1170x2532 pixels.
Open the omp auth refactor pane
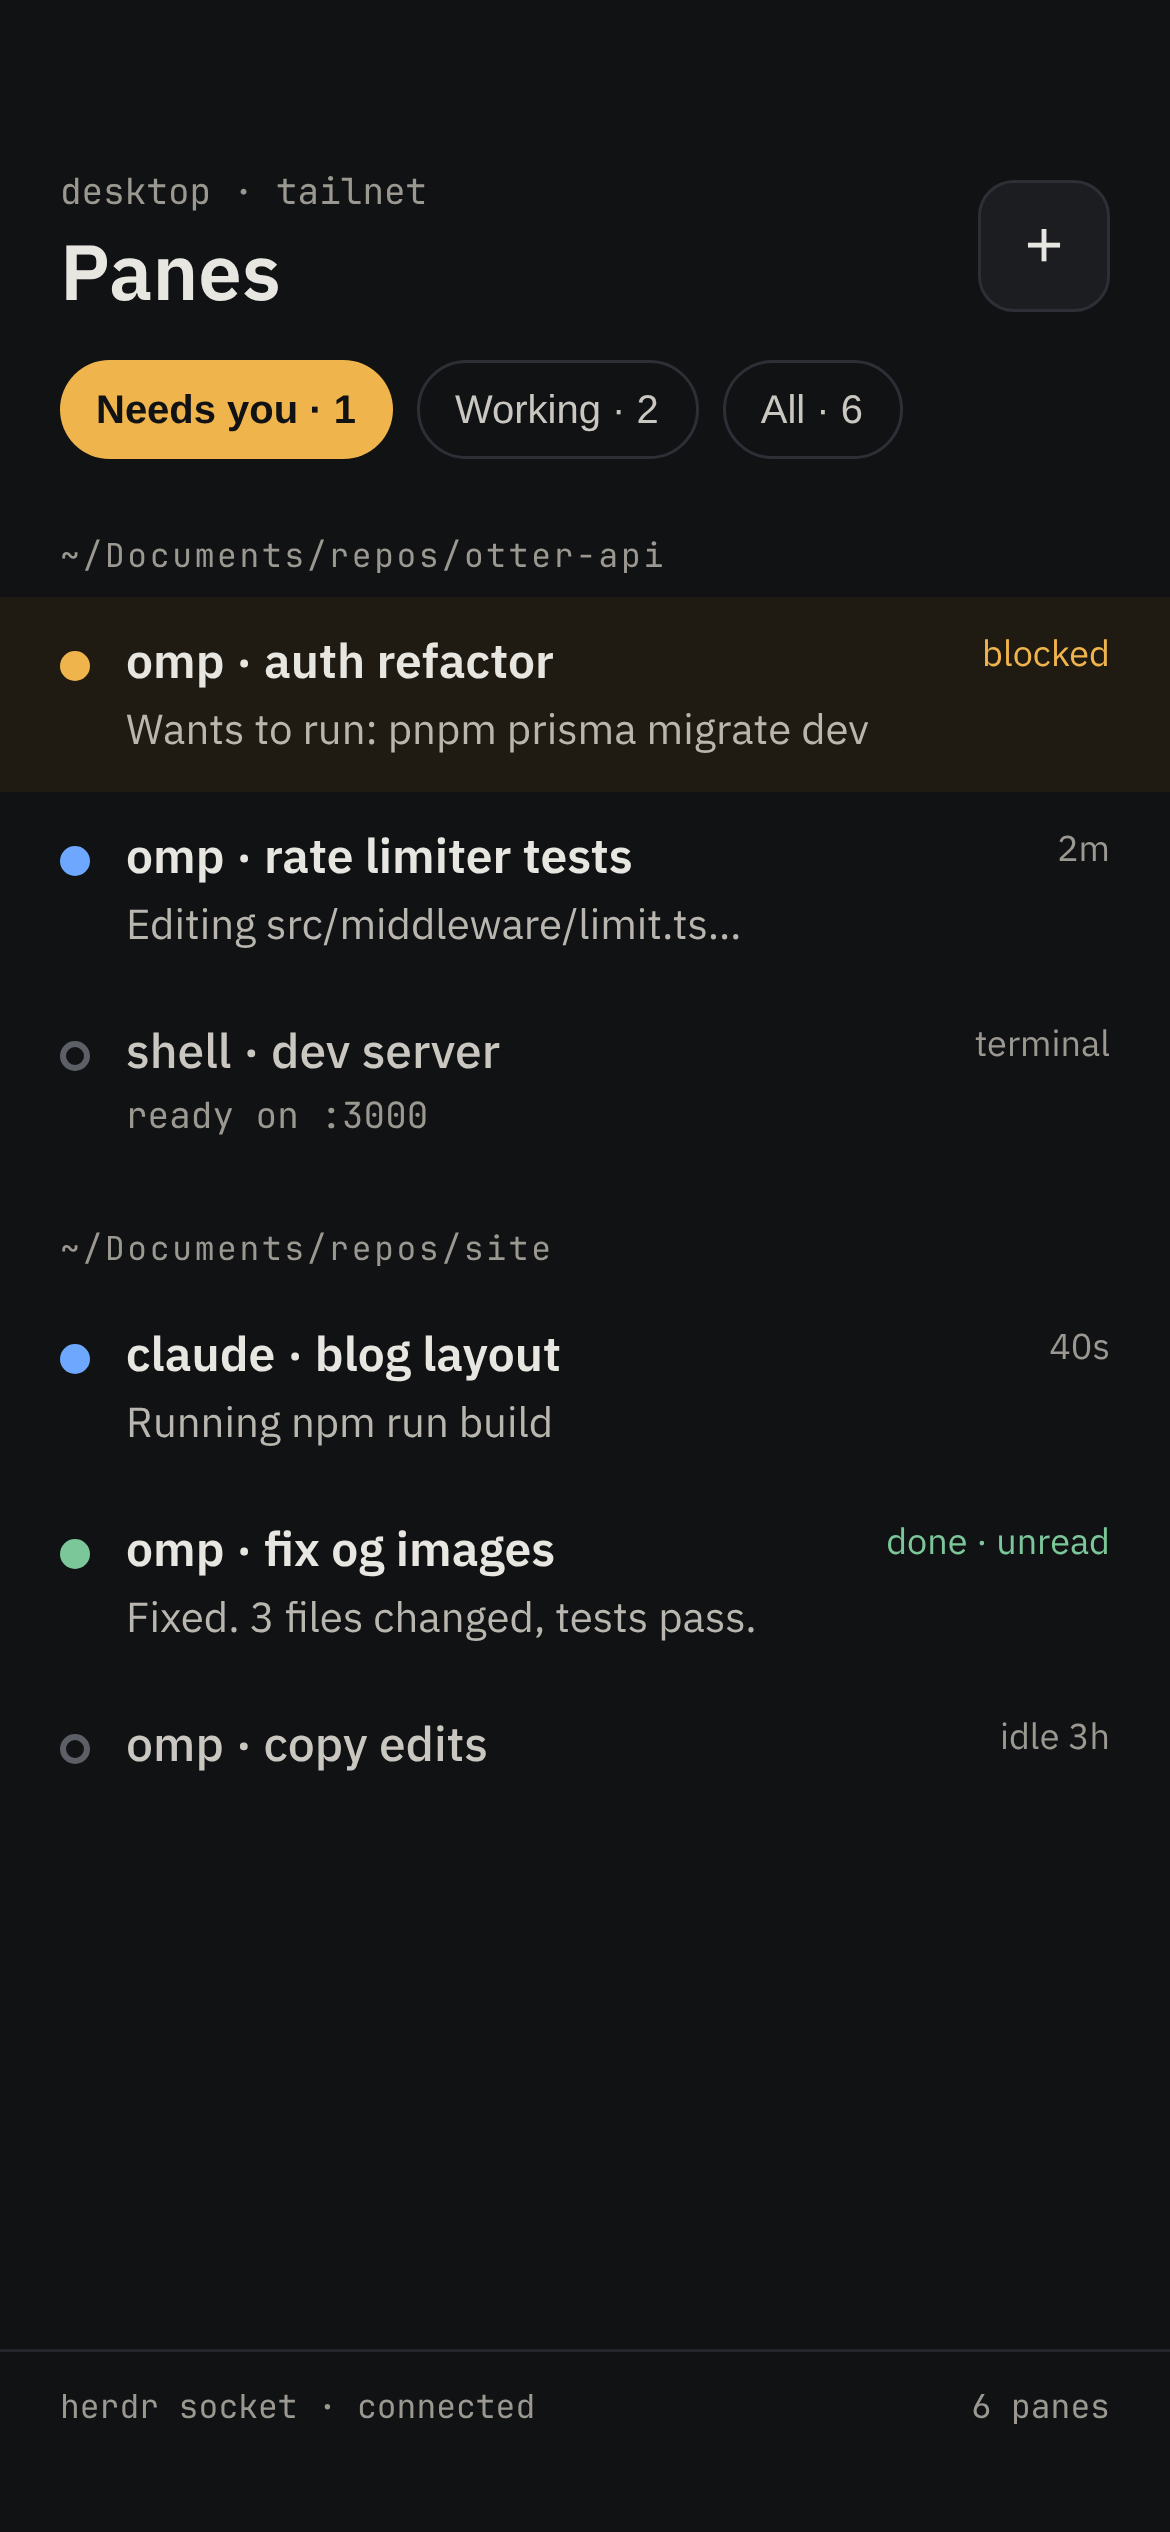point(585,695)
